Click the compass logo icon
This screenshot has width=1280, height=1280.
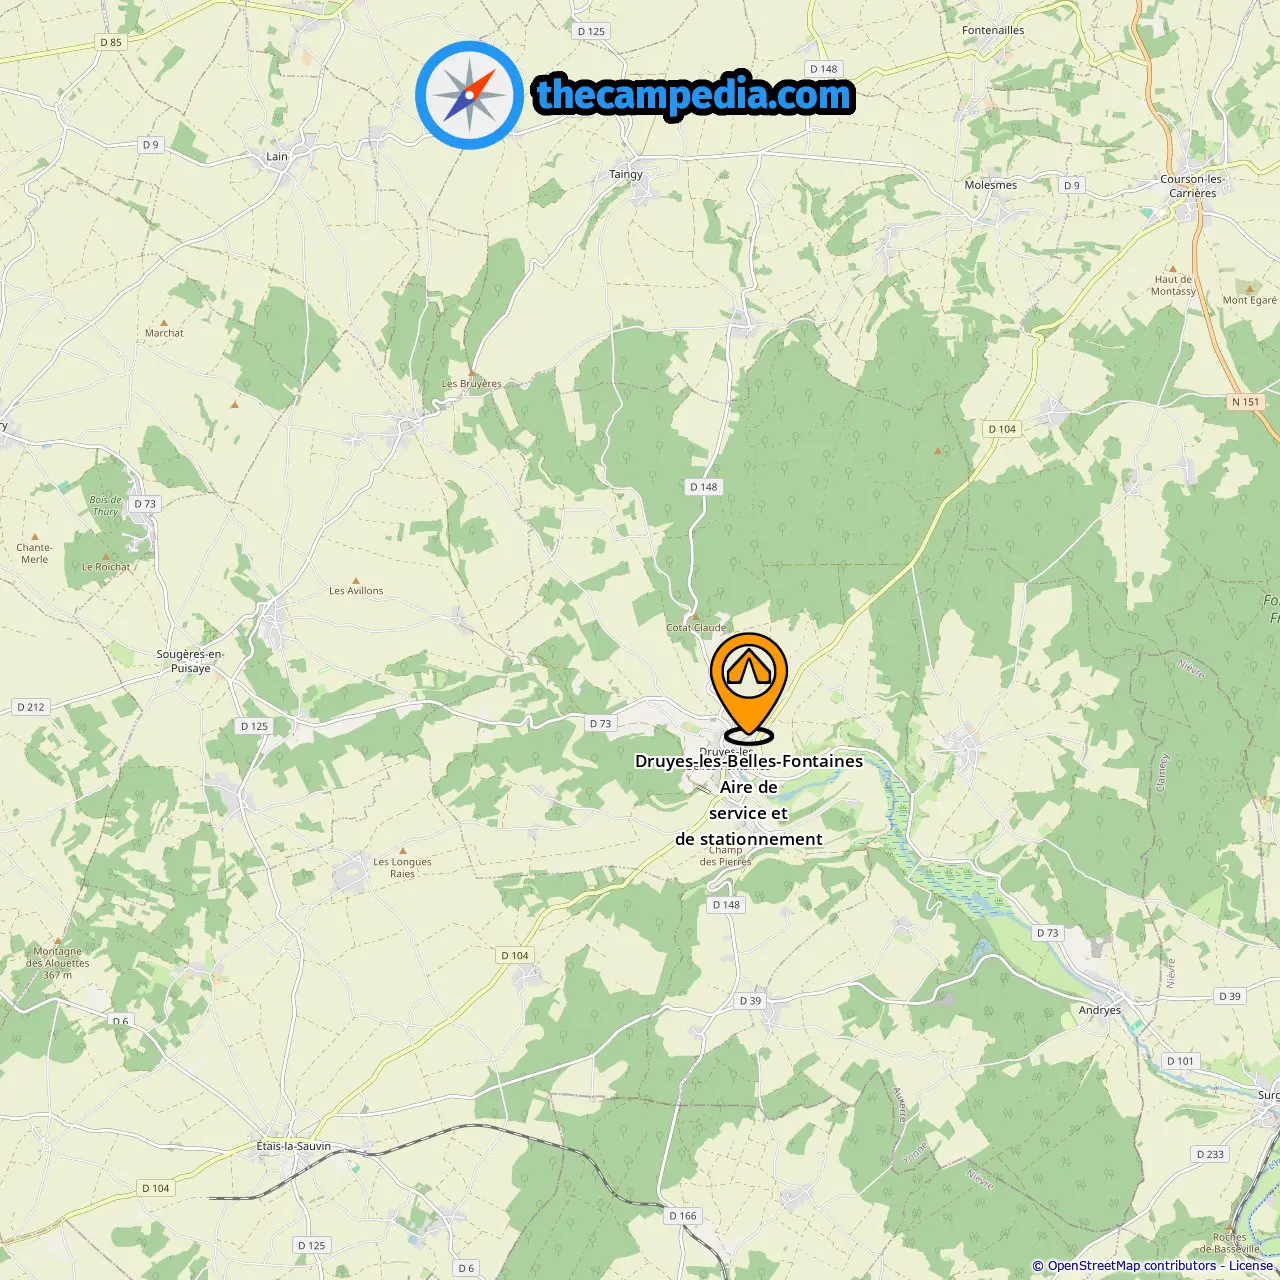[x=469, y=95]
